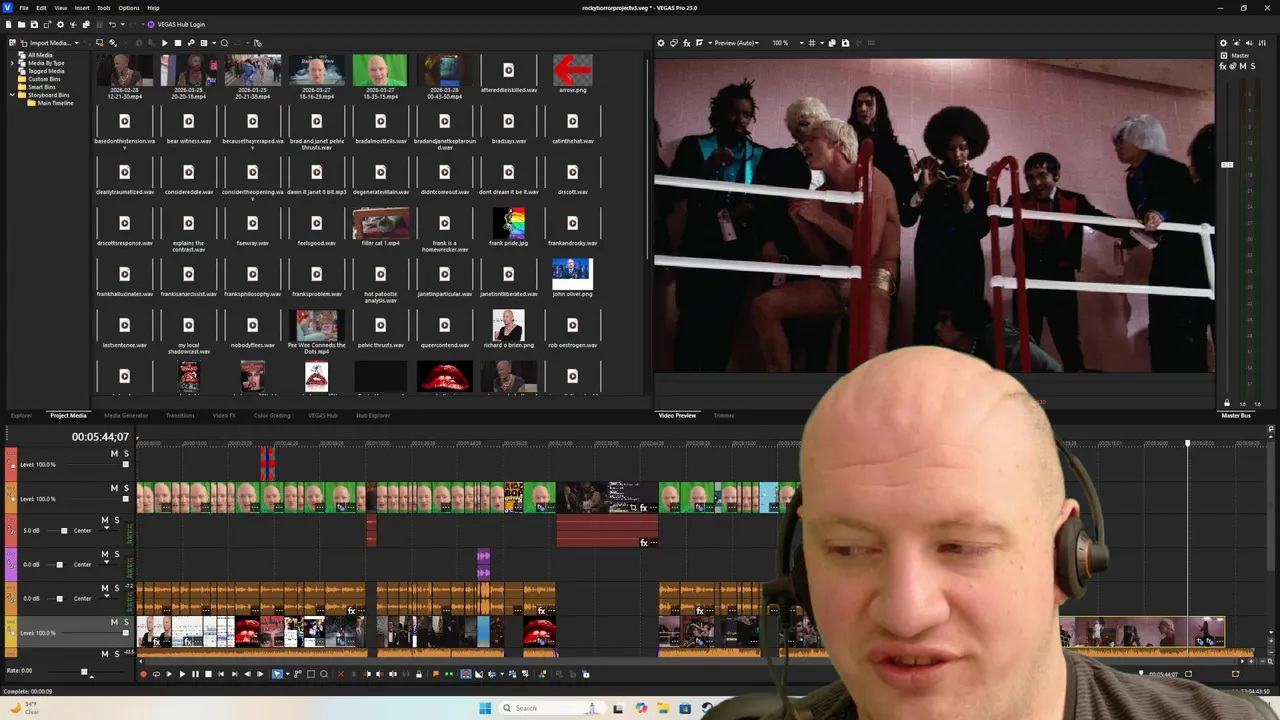Create a new project from the main toolbar
The width and height of the screenshot is (1280, 720).
point(9,24)
